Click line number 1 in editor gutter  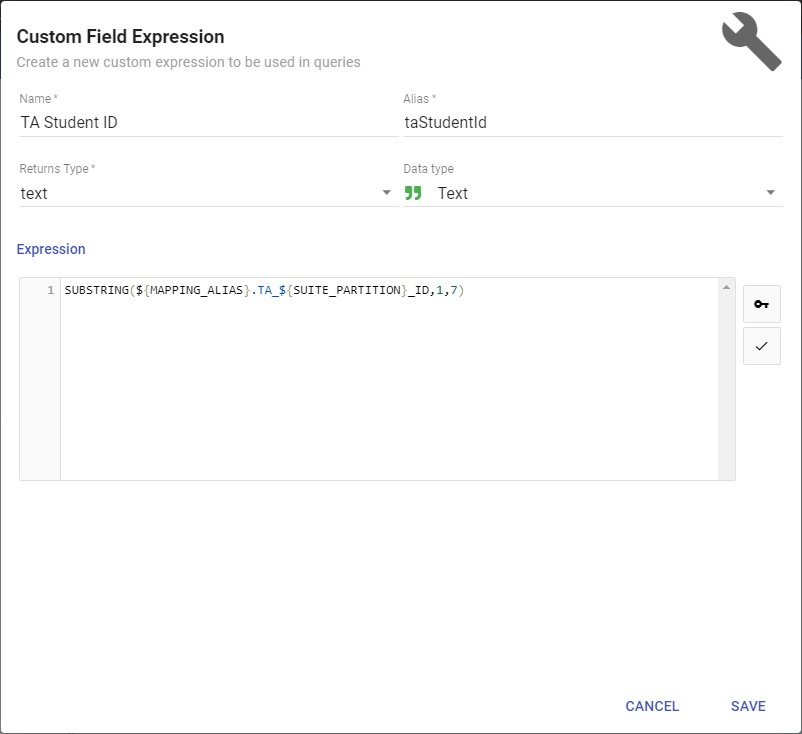point(50,291)
